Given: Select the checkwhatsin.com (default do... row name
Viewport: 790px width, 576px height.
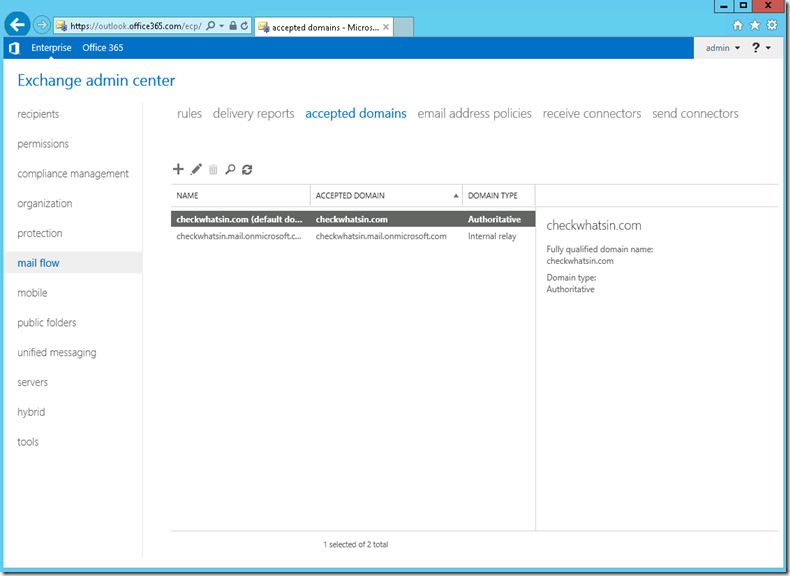Looking at the screenshot, I should tap(239, 219).
